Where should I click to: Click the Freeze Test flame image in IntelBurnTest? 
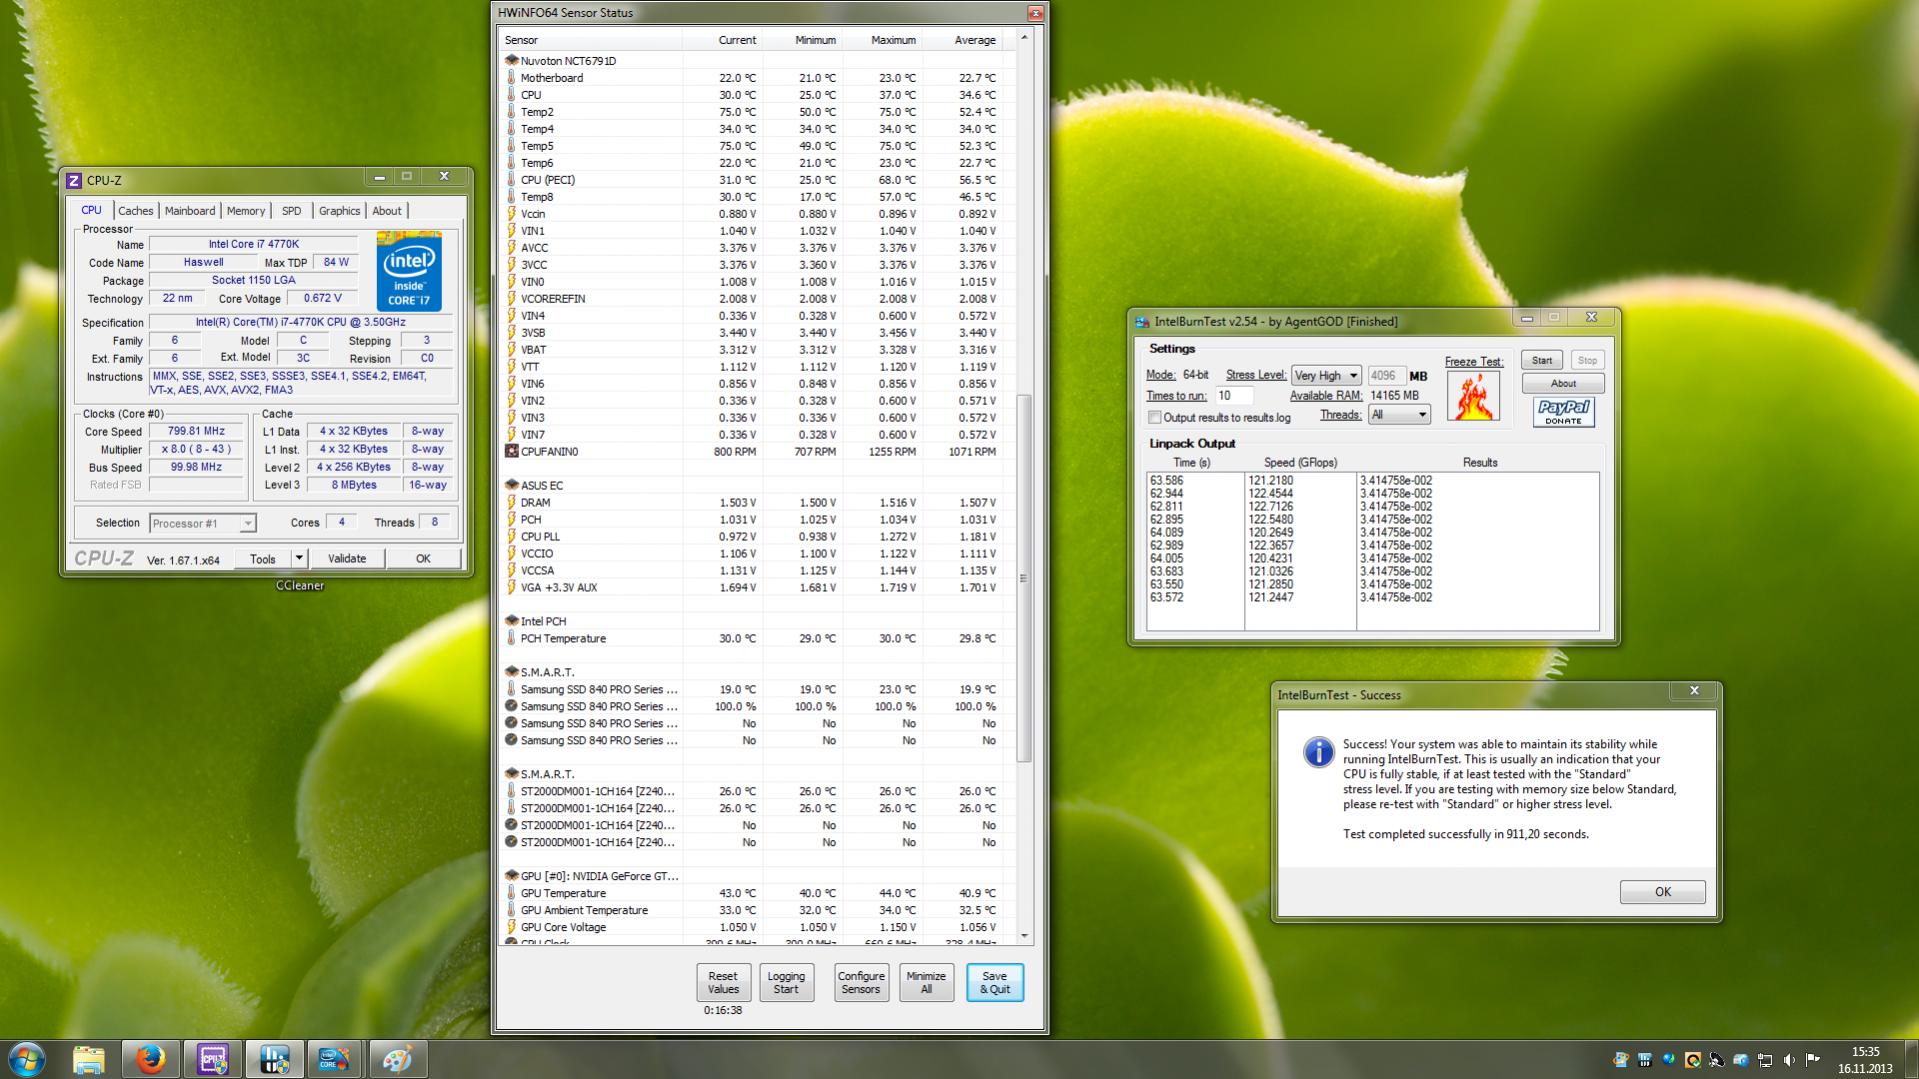[x=1473, y=395]
